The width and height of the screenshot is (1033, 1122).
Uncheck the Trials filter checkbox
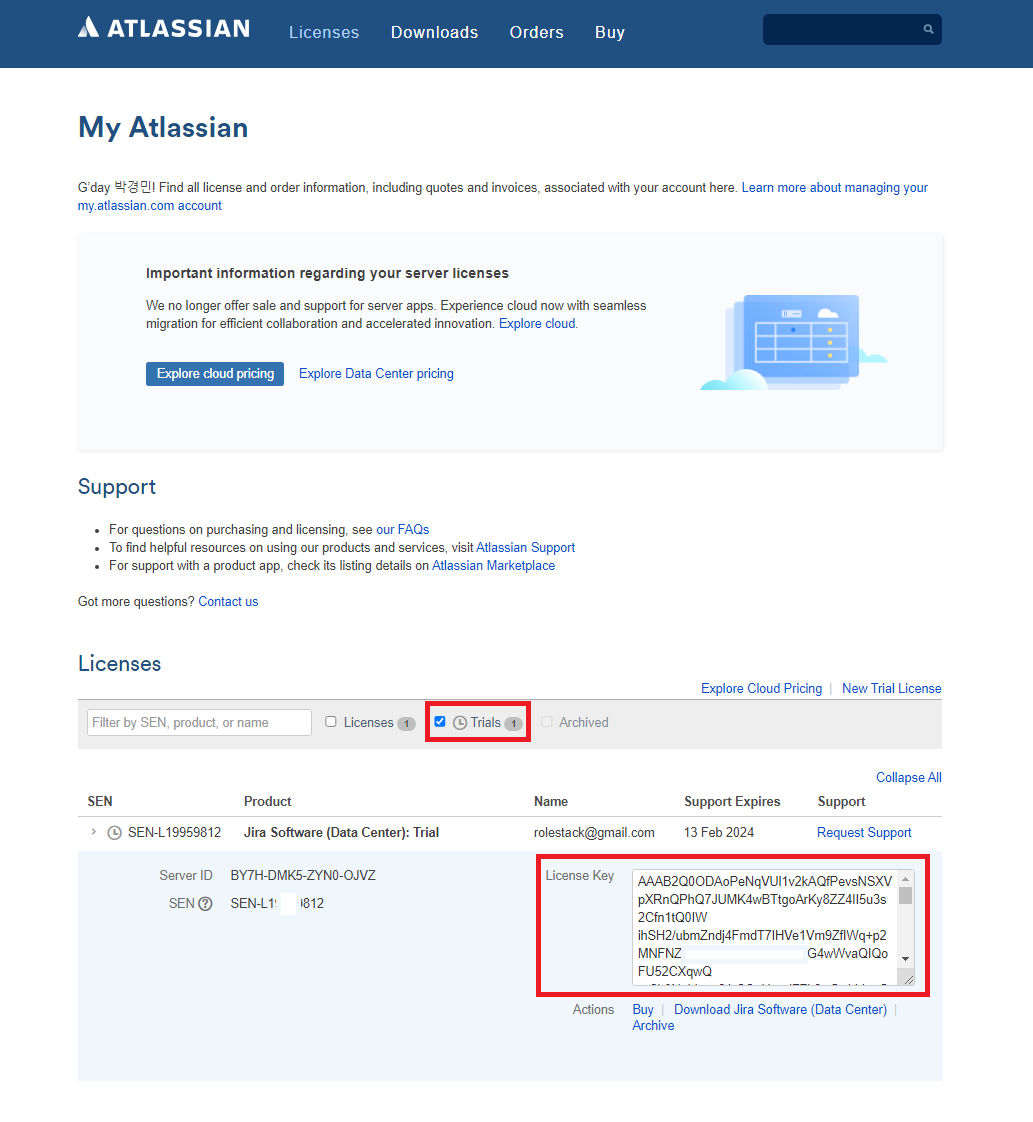click(x=440, y=722)
